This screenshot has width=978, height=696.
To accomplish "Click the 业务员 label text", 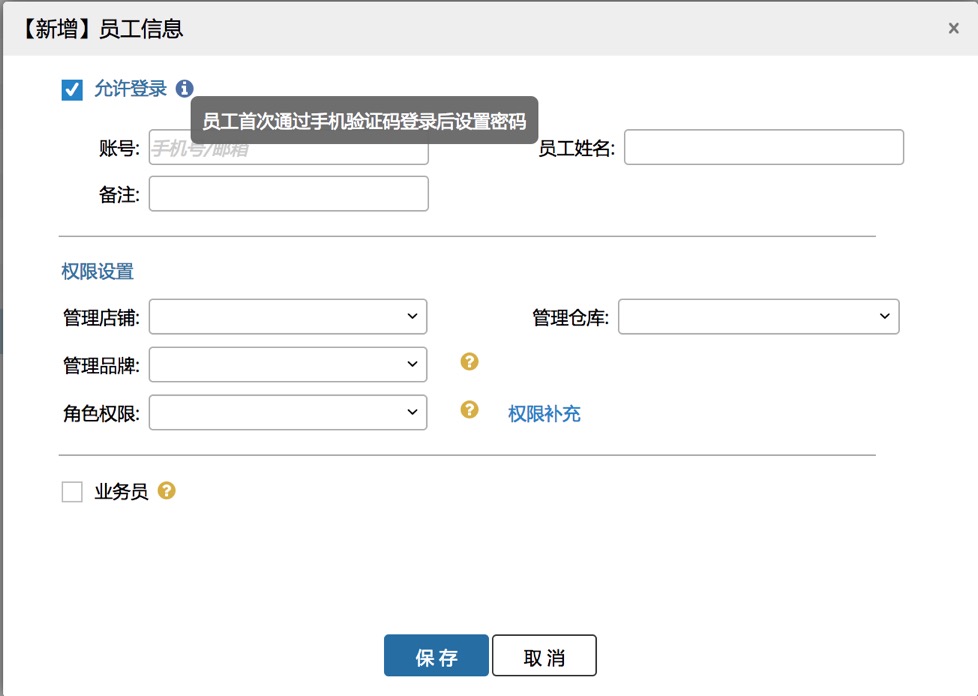I will pyautogui.click(x=121, y=492).
